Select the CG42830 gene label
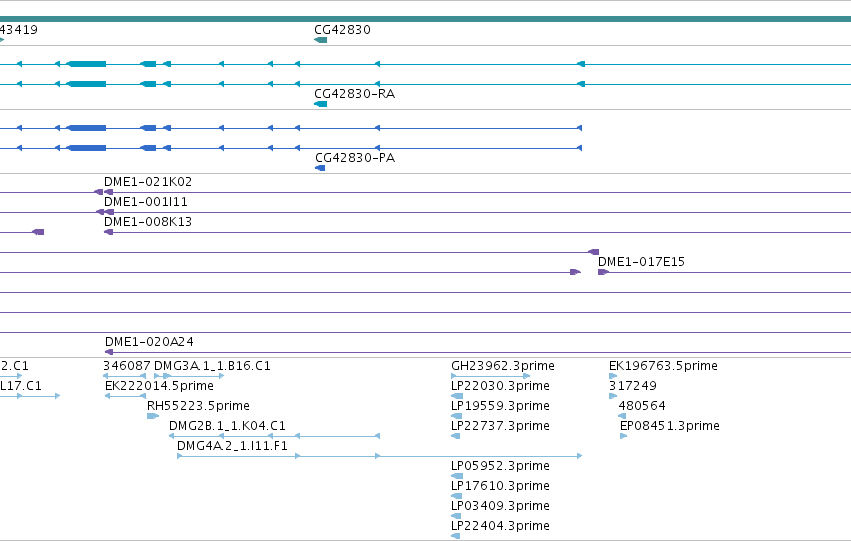The height and width of the screenshot is (541, 851). click(342, 30)
